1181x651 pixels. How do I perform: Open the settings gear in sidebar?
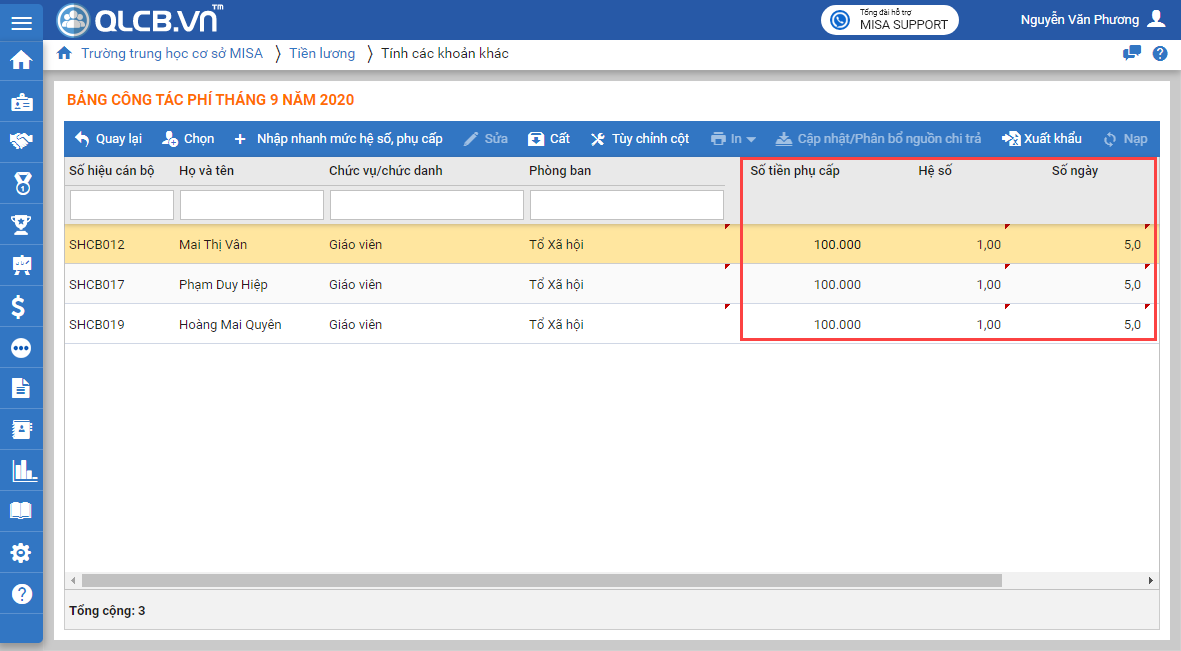click(21, 553)
